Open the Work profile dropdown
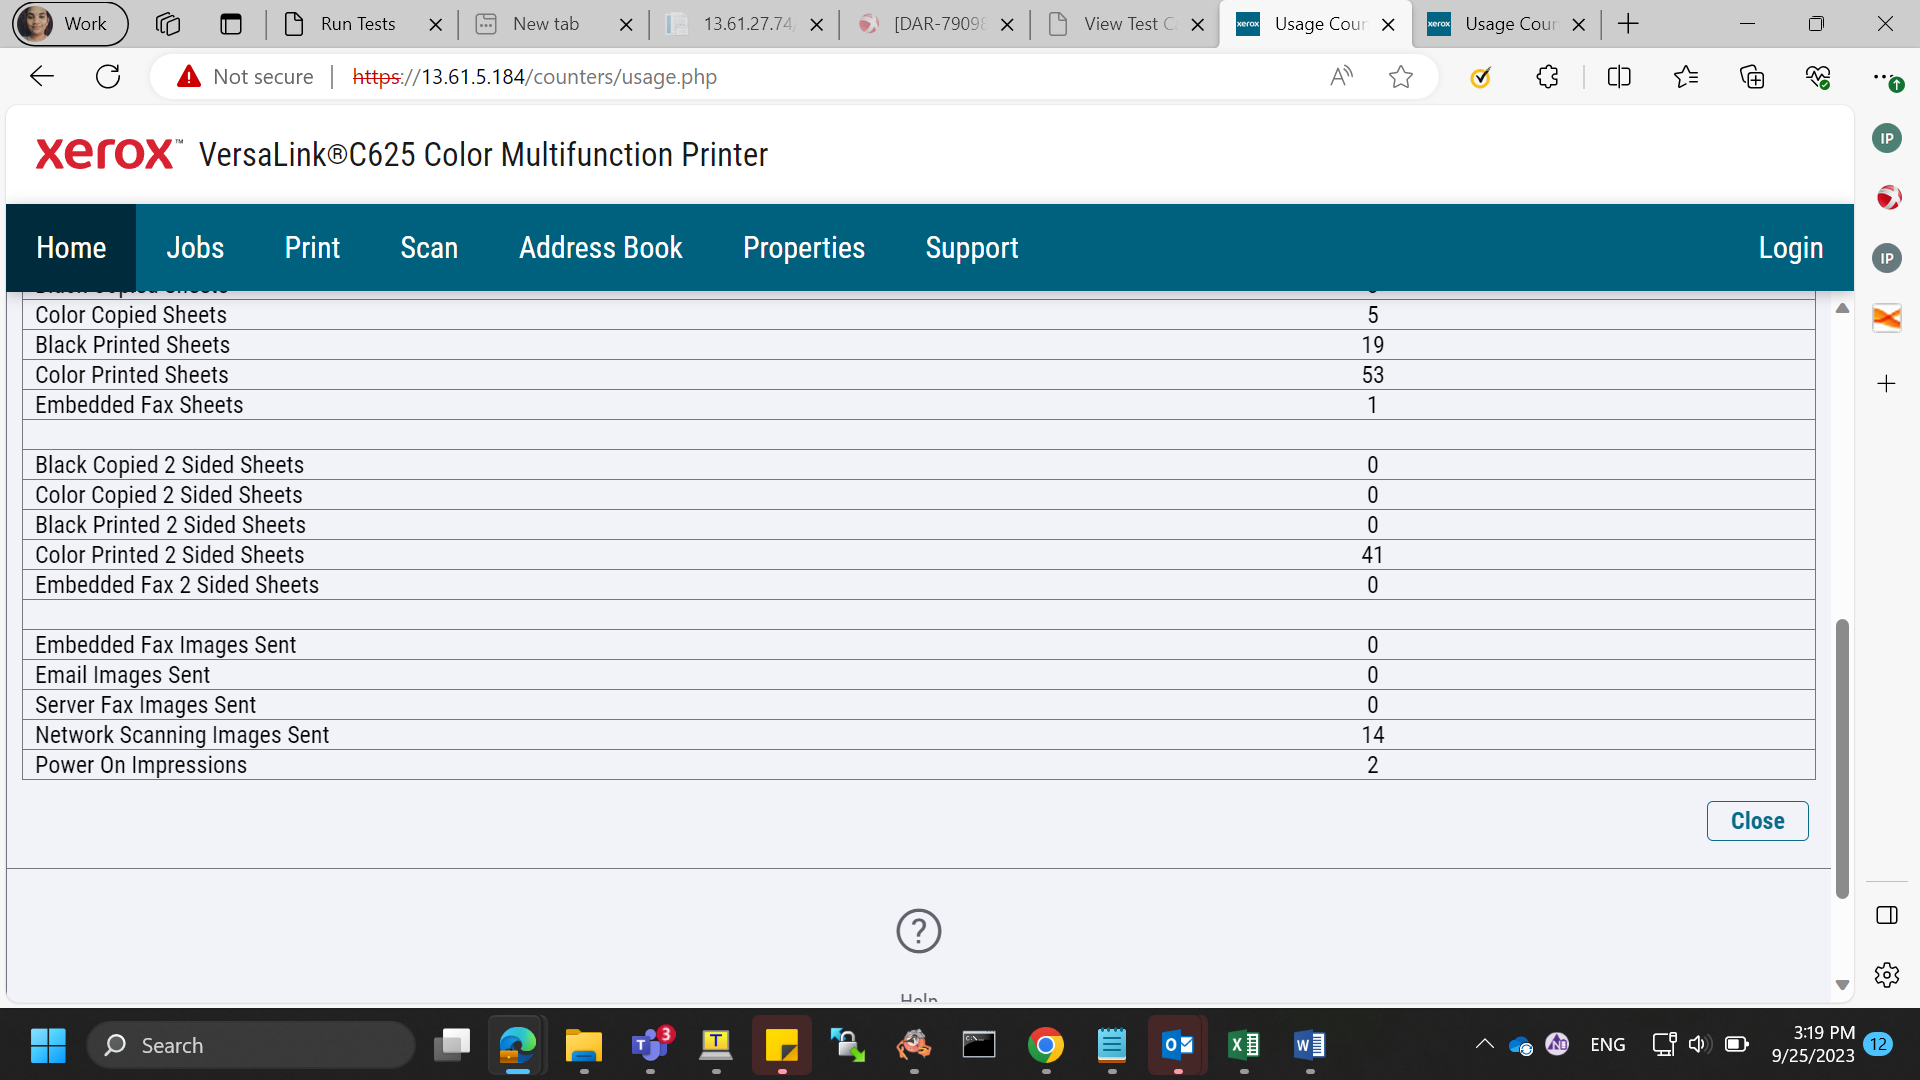 click(70, 24)
